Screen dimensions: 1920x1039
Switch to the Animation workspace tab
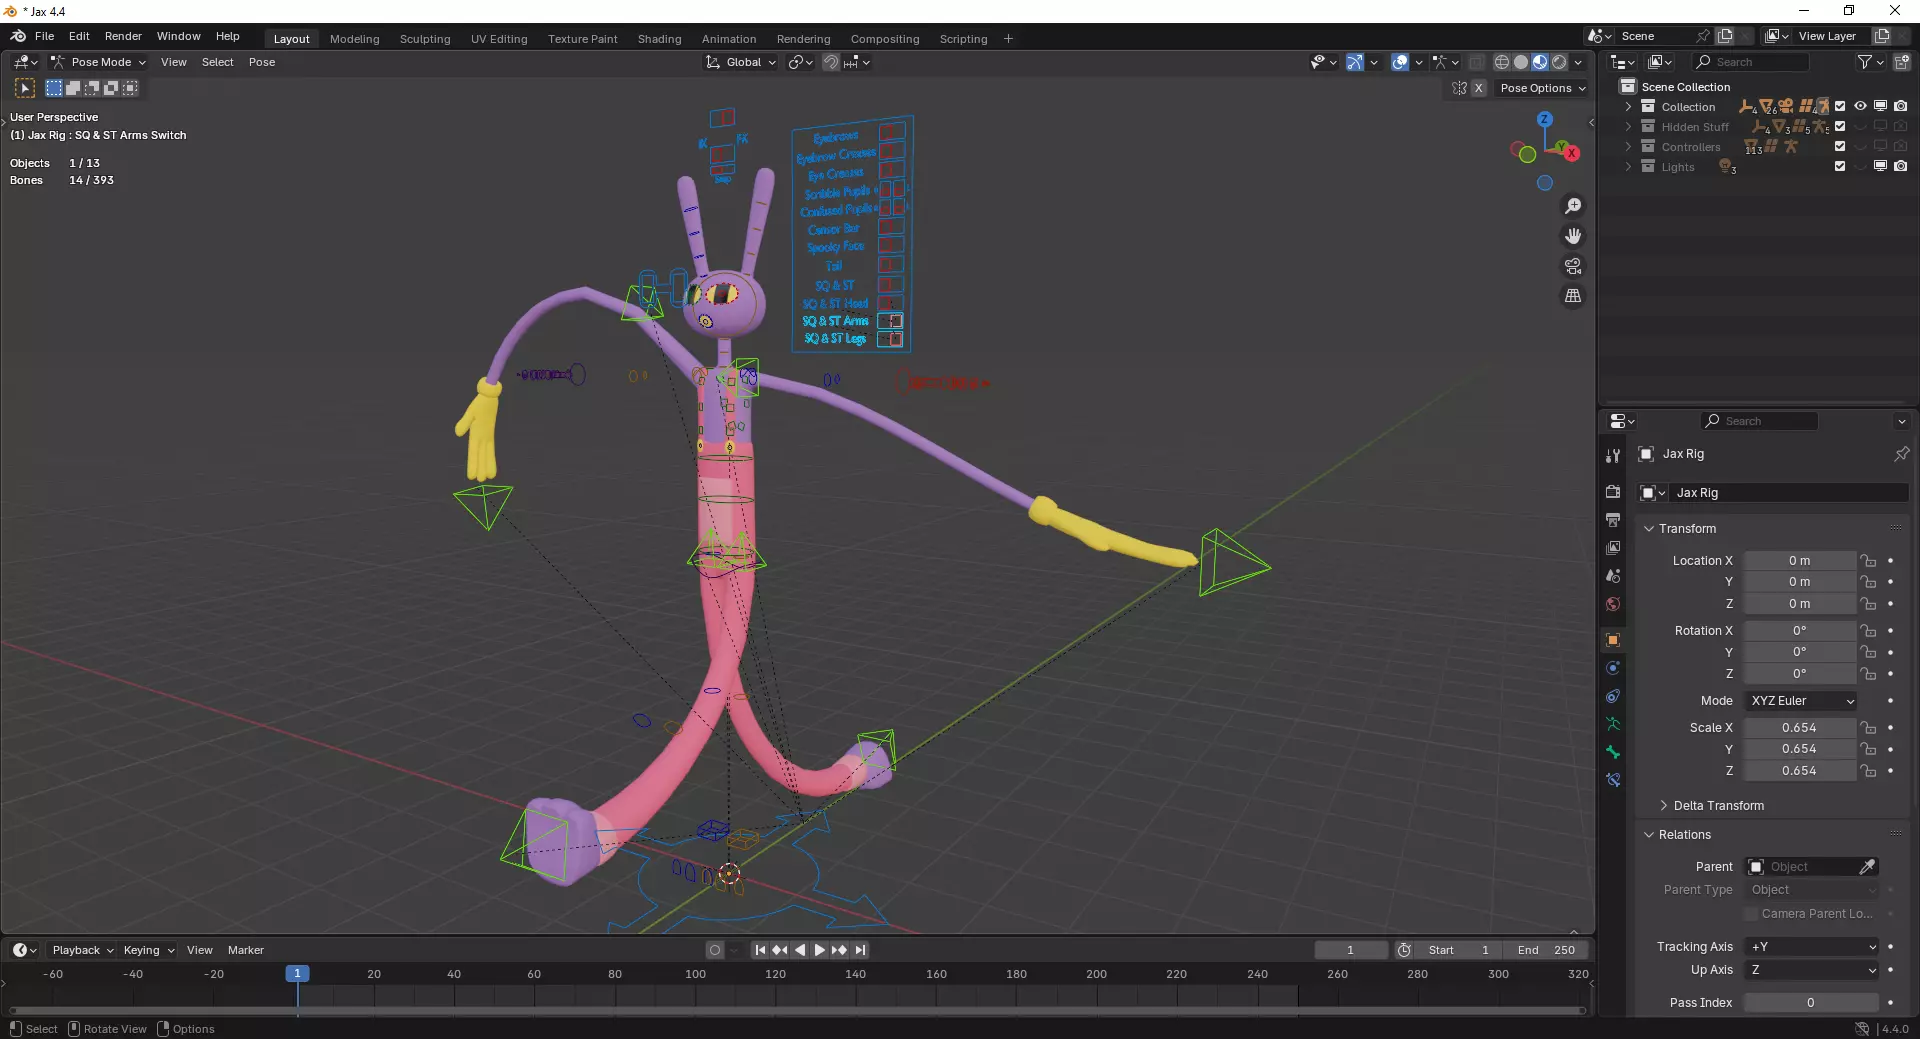coord(729,39)
